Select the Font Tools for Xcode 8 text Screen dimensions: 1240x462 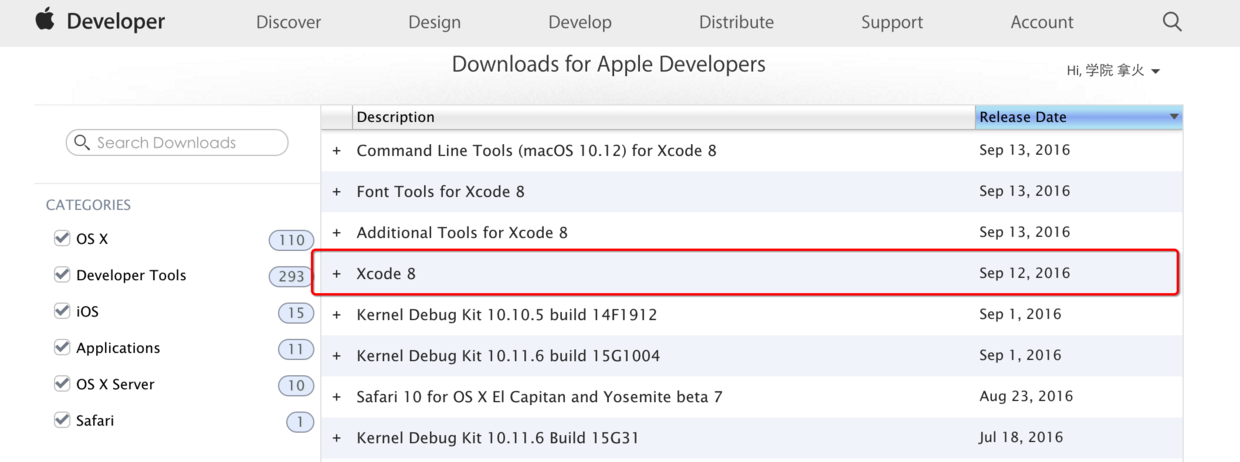(x=440, y=192)
